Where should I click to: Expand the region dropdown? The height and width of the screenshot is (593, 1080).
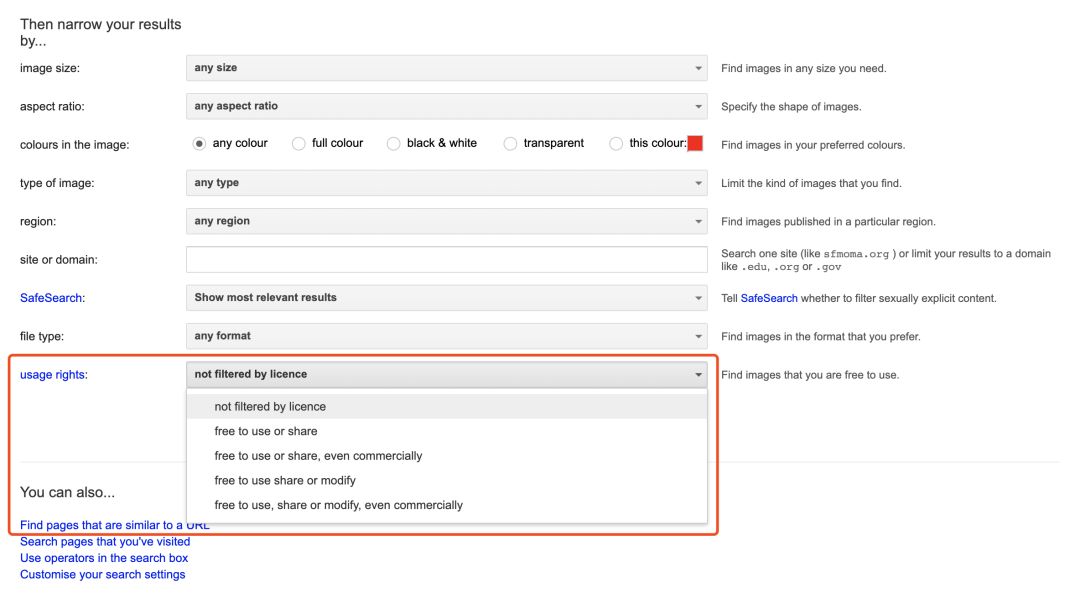[x=446, y=221]
